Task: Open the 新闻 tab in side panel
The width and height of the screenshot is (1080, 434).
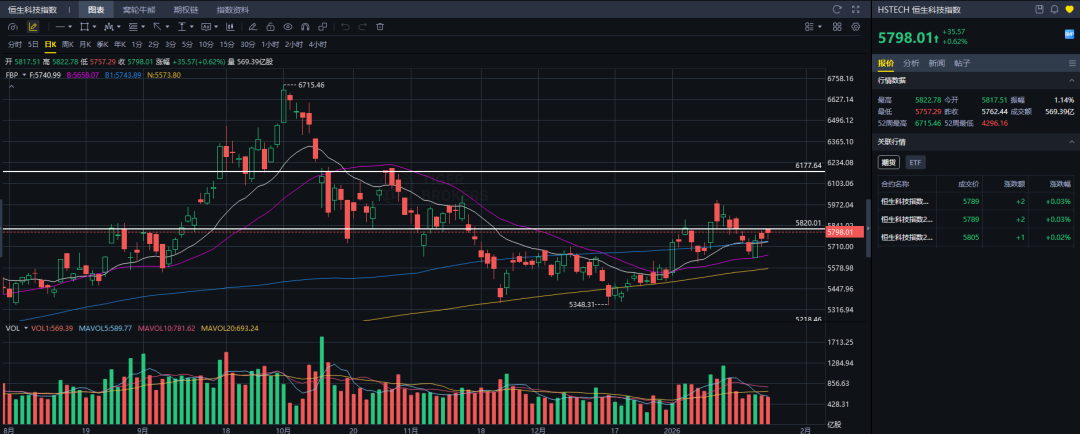Action: pos(937,63)
